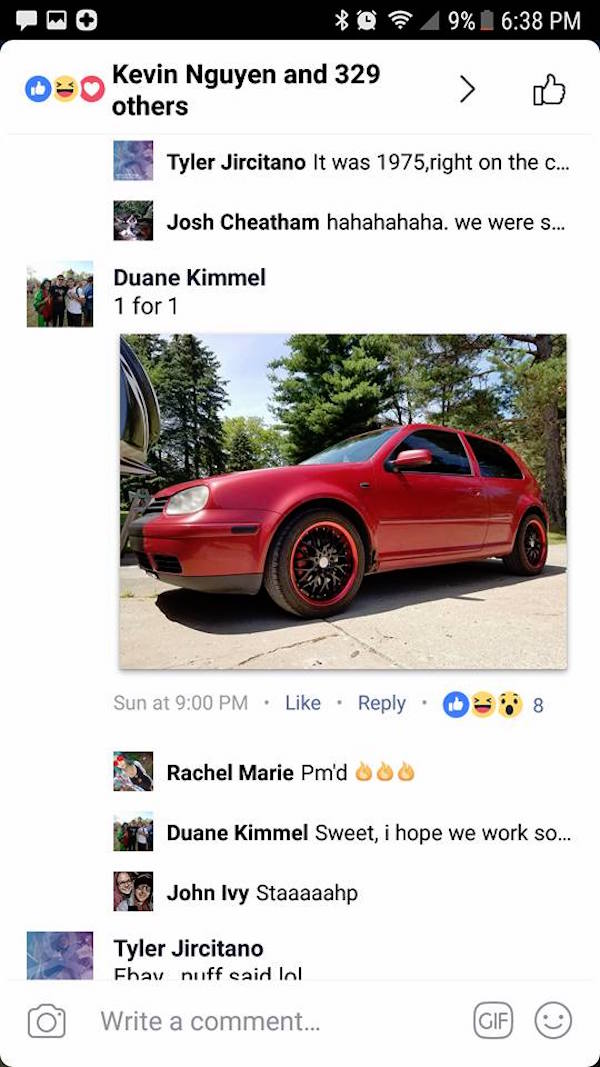
Task: Like Duane Kimmel's 1 for 1 comment
Action: pyautogui.click(x=303, y=703)
